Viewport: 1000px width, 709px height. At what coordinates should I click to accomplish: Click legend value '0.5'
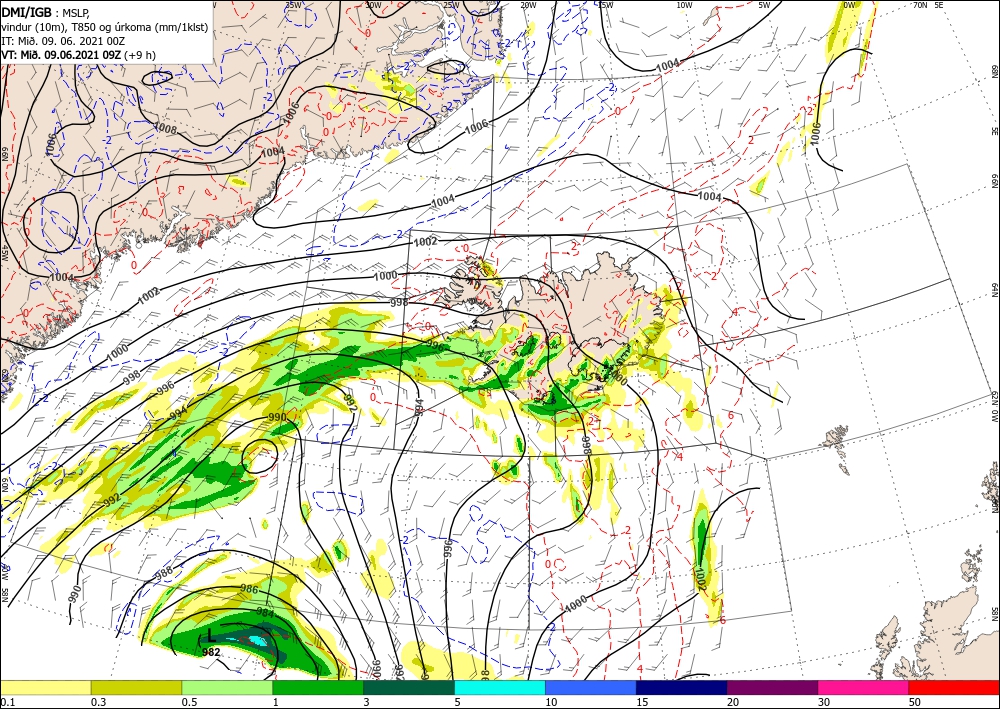pos(189,702)
